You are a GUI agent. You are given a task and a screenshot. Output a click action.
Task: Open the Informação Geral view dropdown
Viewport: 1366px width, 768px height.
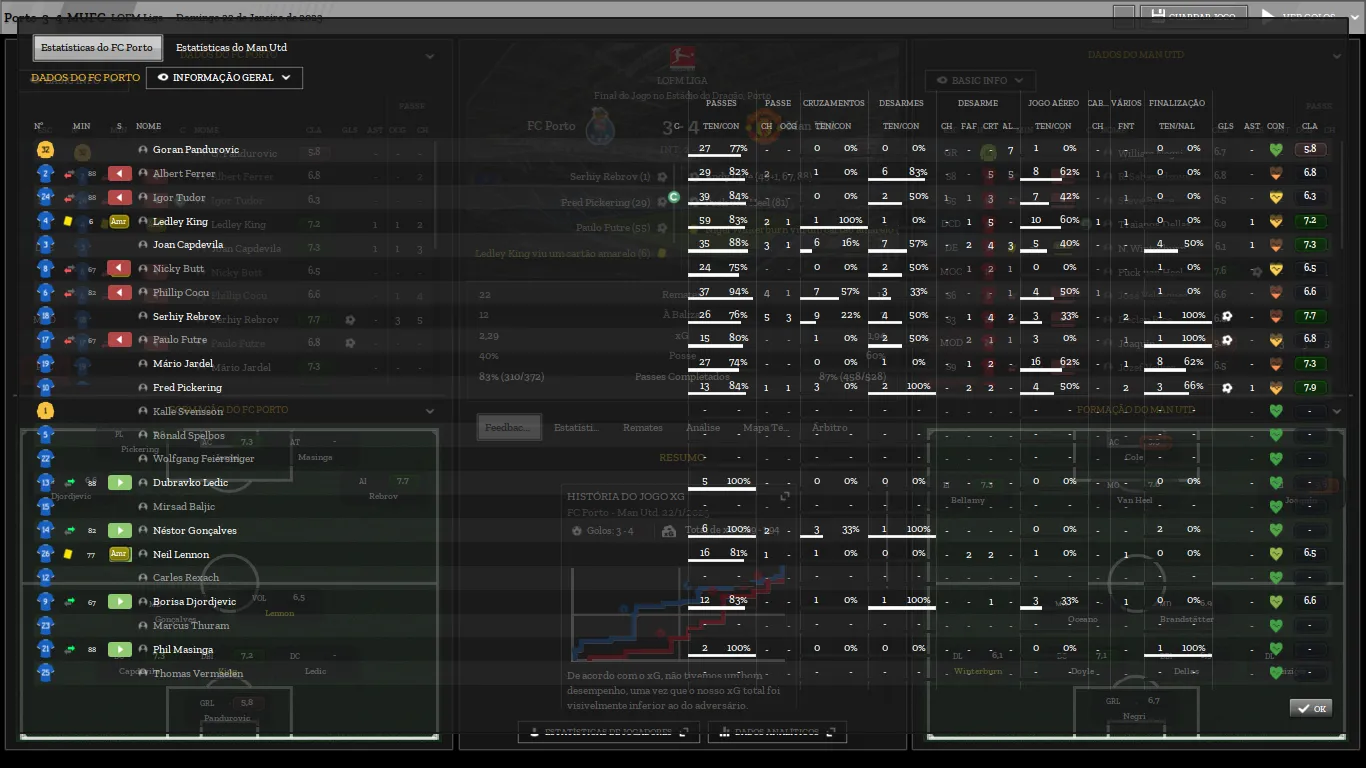tap(224, 78)
